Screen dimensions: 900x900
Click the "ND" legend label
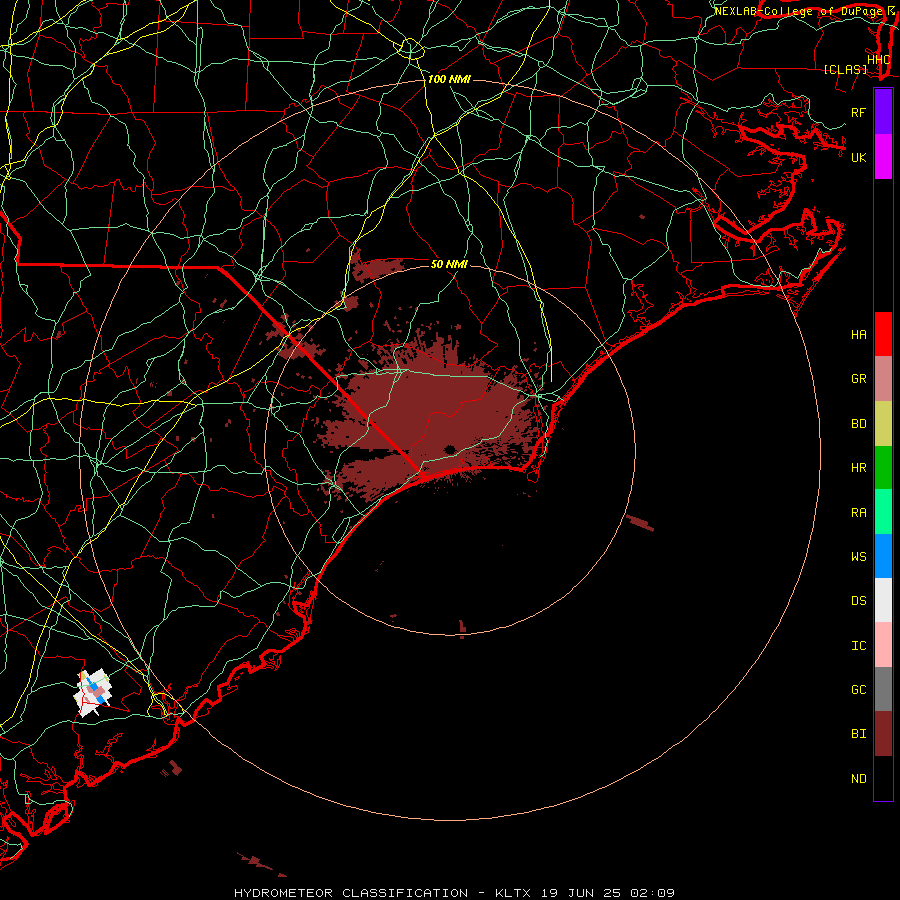coord(858,779)
